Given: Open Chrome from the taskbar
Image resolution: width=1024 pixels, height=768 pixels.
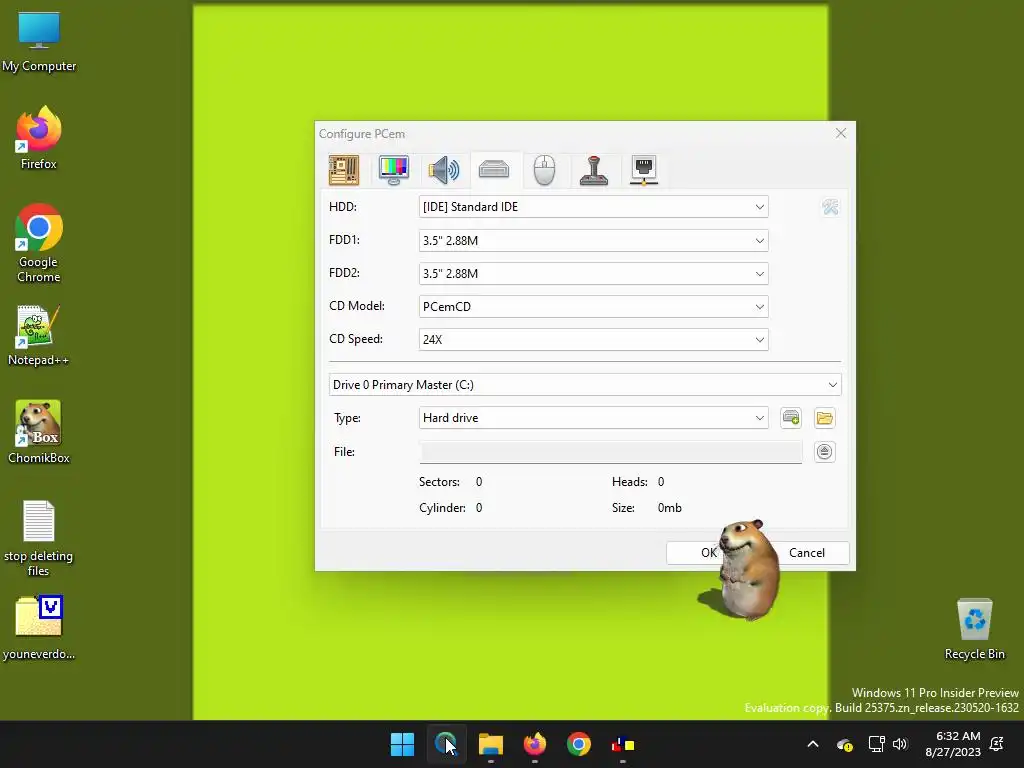Looking at the screenshot, I should pos(579,744).
